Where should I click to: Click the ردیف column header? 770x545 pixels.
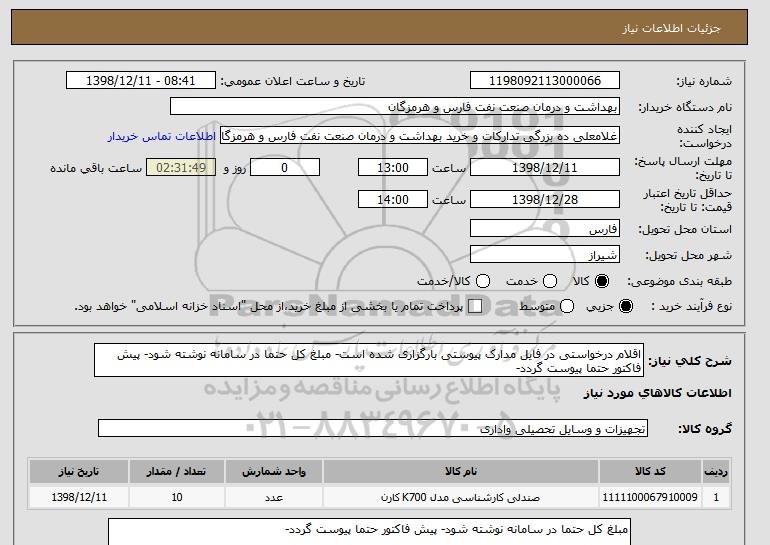716,471
